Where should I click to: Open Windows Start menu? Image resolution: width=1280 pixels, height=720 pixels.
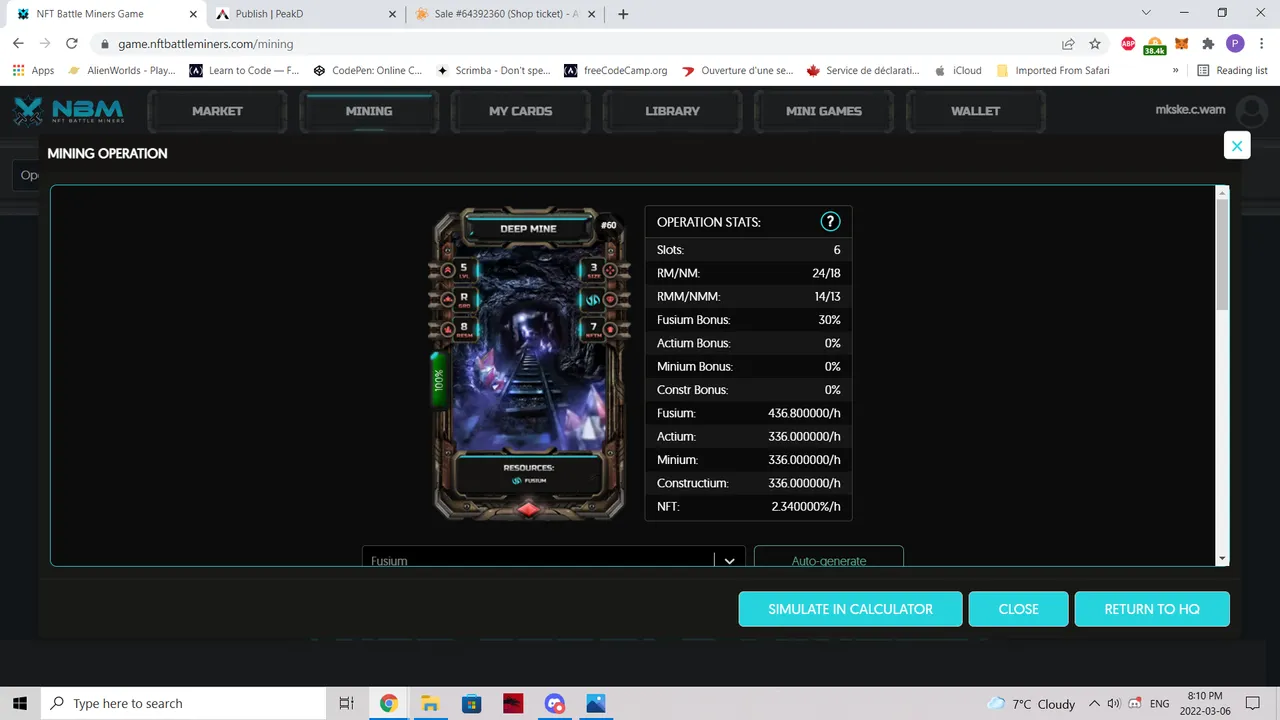[x=20, y=703]
